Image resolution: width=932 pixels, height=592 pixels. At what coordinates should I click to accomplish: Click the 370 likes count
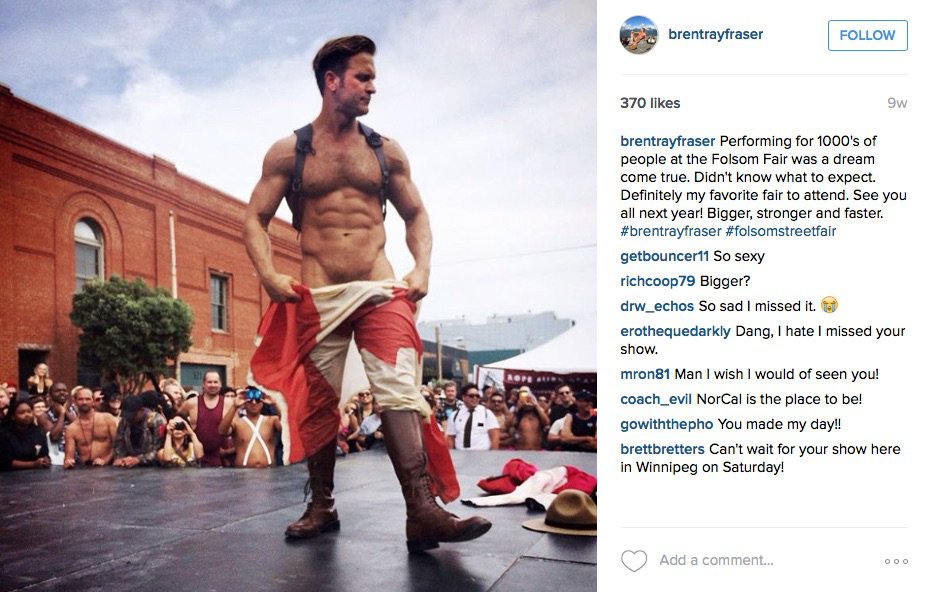pyautogui.click(x=650, y=103)
